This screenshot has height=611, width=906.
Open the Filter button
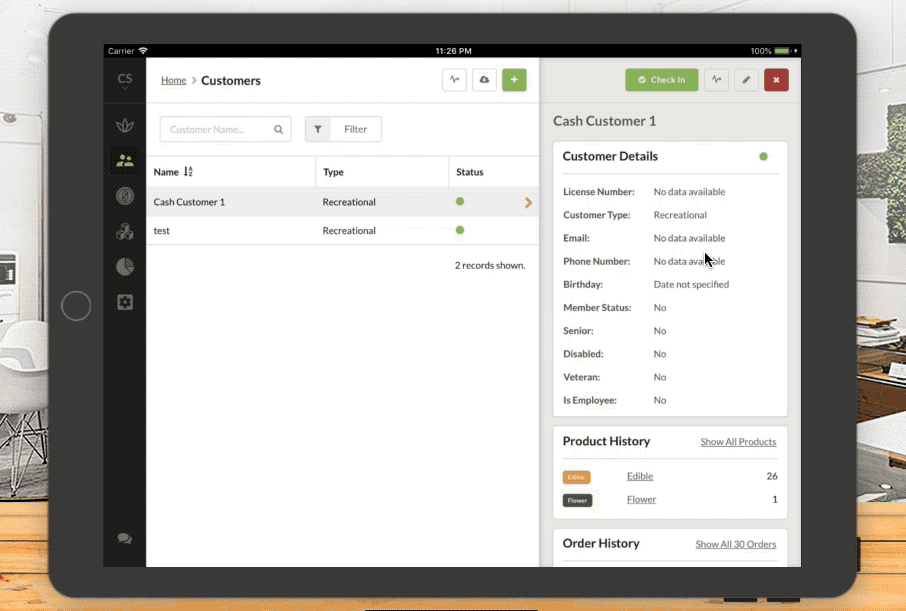click(343, 129)
